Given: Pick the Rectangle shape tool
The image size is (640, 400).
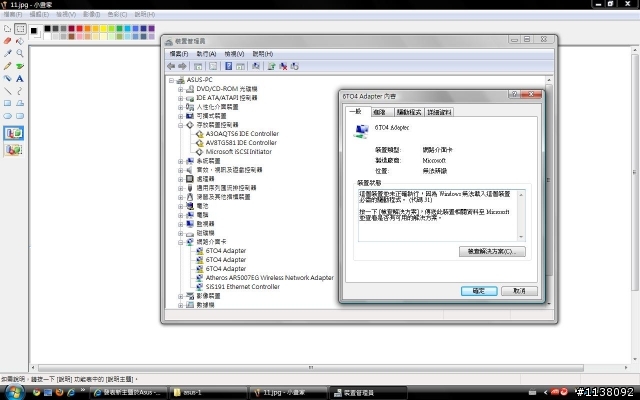Looking at the screenshot, I should (7, 103).
